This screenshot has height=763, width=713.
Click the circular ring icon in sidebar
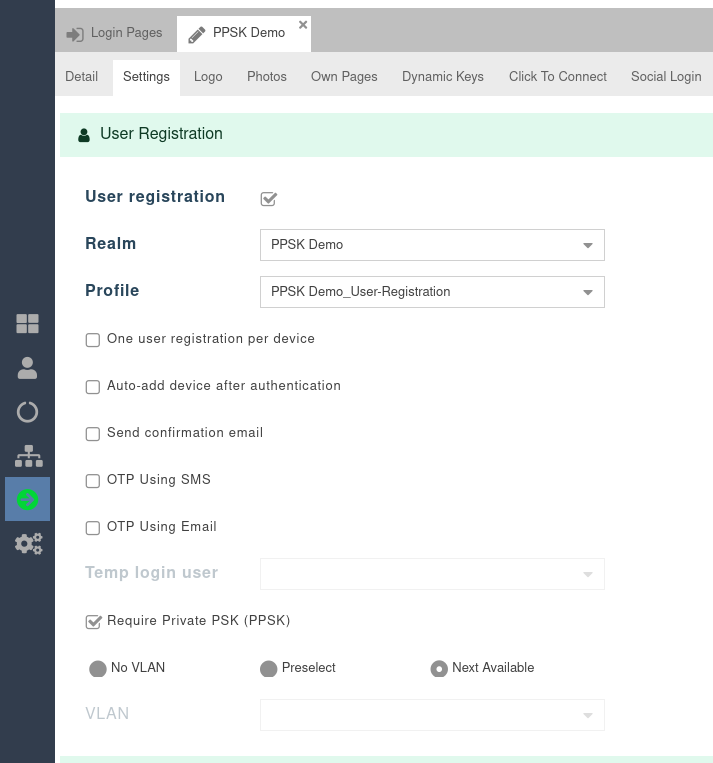pos(28,412)
